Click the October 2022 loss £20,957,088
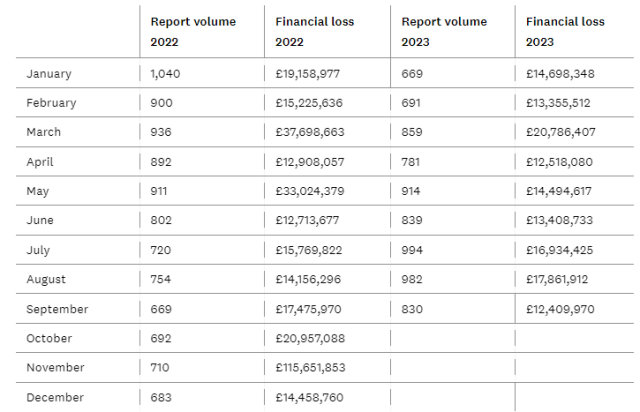640x412 pixels. click(x=310, y=339)
